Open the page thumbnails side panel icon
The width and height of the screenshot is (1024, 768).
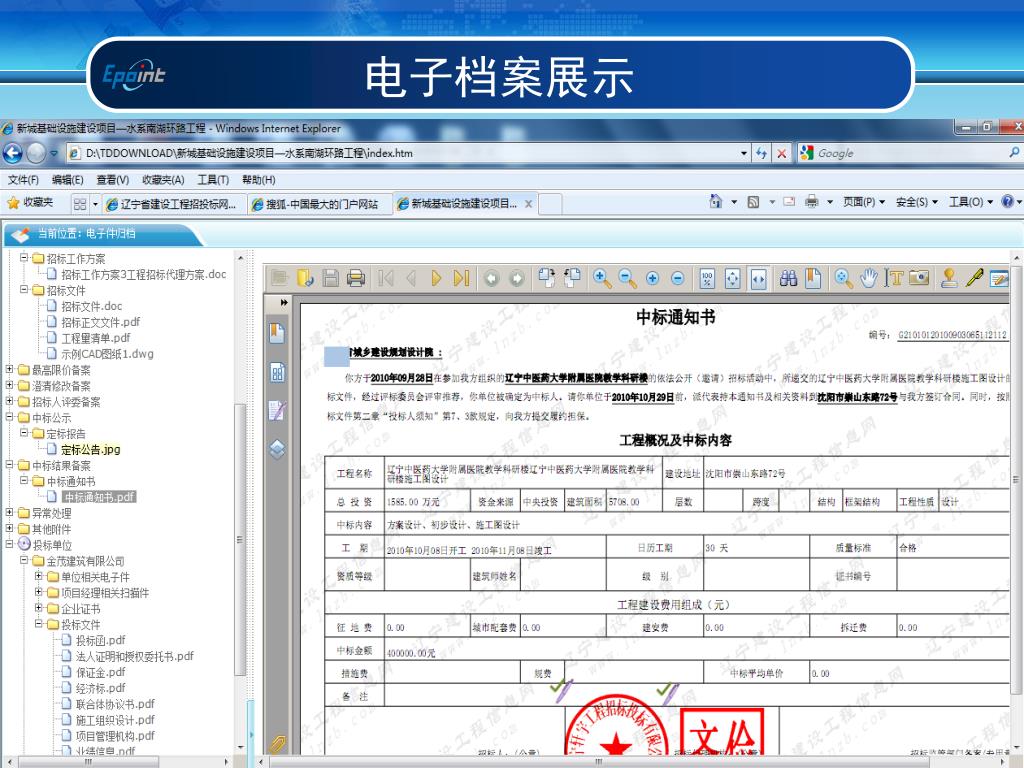[x=277, y=373]
